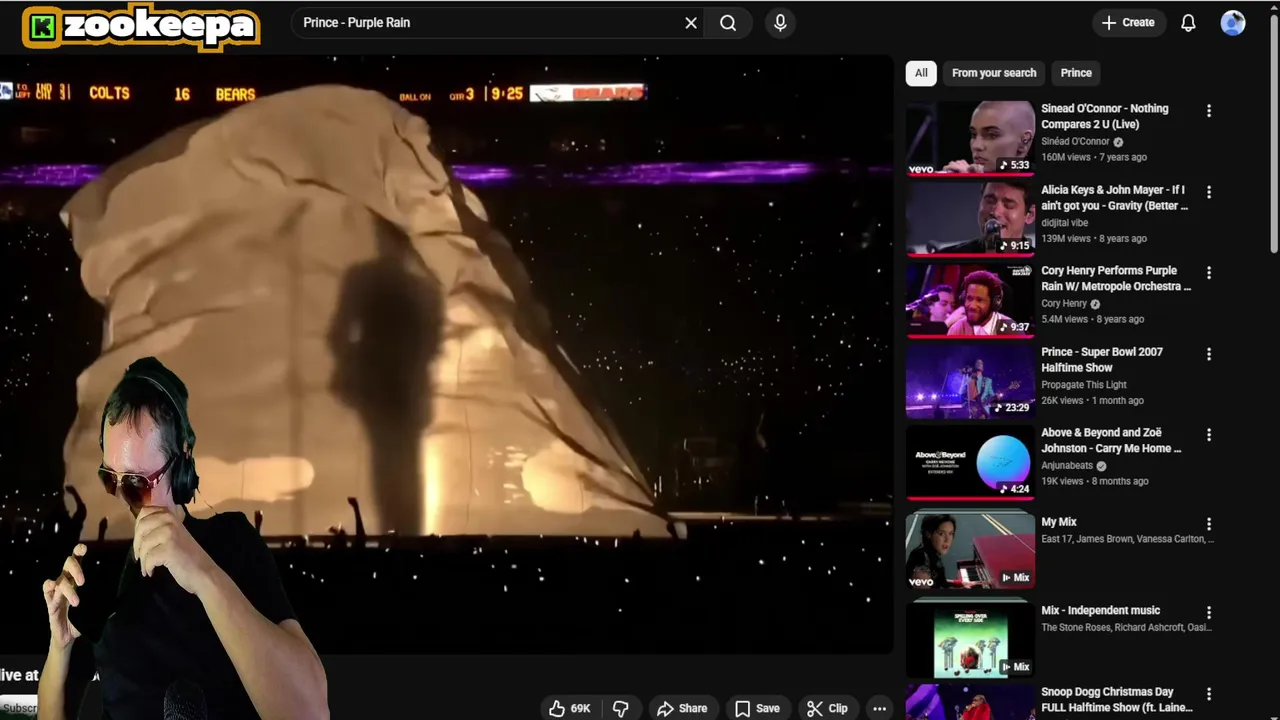The width and height of the screenshot is (1280, 720).
Task: Open options menu for Super Bowl 2007 Halftime Show
Action: click(1209, 354)
